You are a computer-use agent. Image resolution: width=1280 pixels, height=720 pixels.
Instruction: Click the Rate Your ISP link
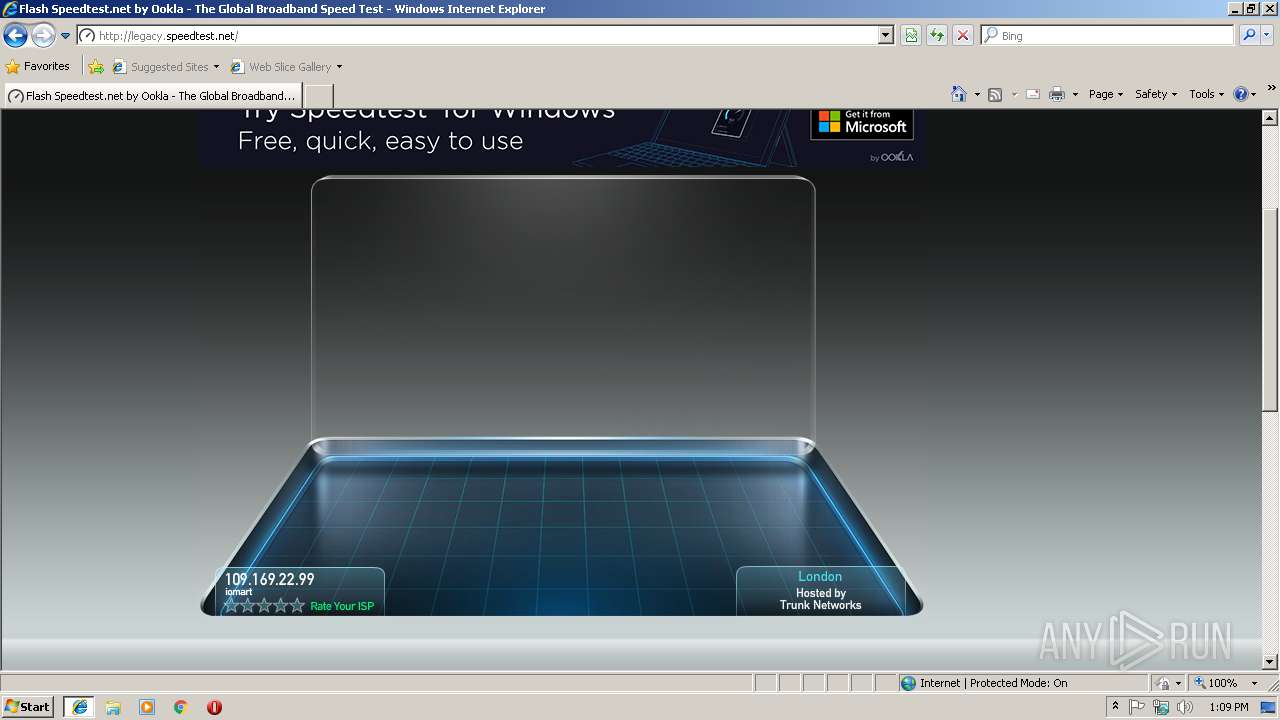point(342,606)
